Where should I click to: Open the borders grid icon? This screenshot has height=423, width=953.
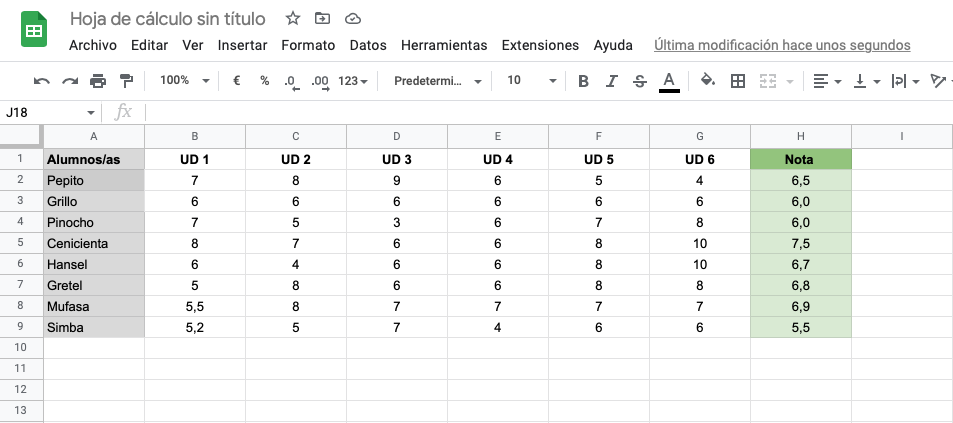737,81
